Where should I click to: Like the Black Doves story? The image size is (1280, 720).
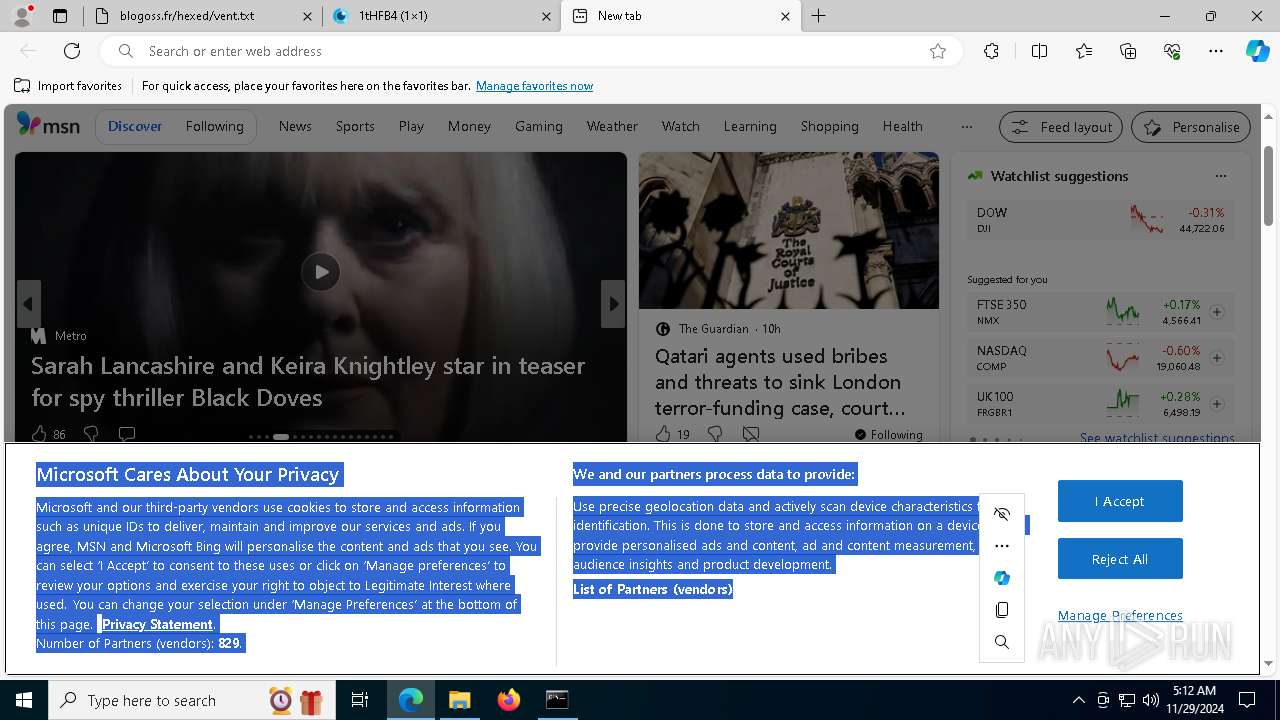[39, 434]
